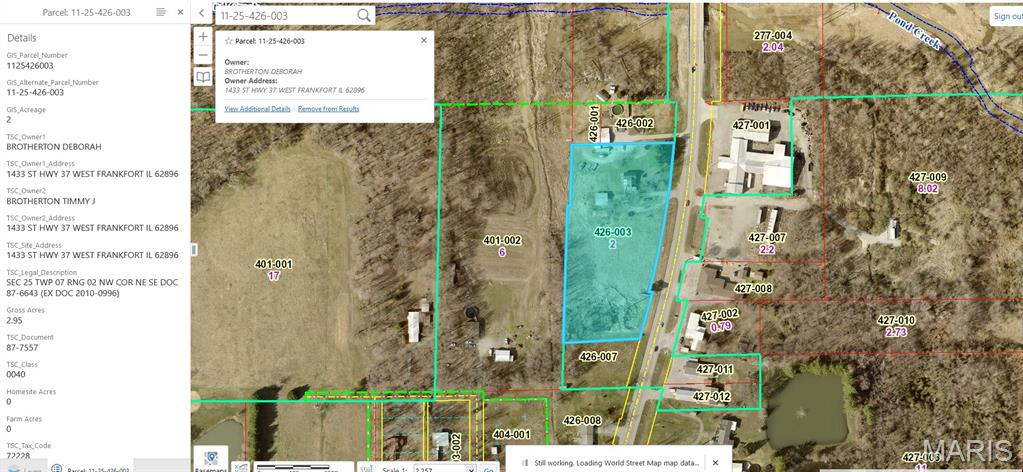Click Remove from Results link
Image resolution: width=1023 pixels, height=472 pixels.
coord(328,109)
